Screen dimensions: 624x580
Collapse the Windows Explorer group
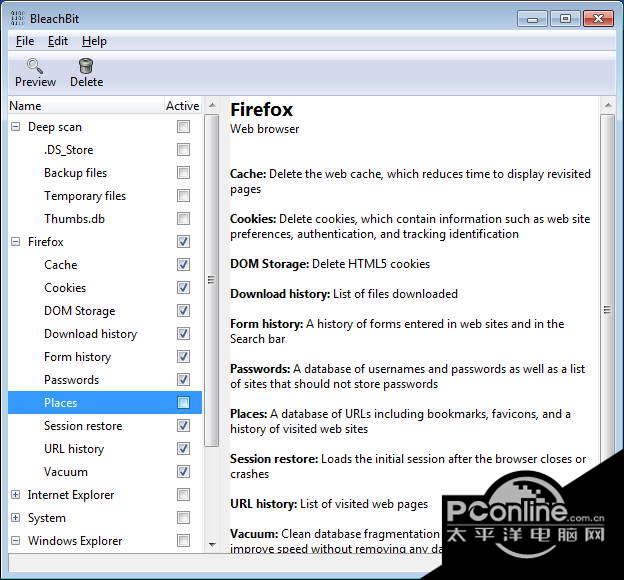16,541
